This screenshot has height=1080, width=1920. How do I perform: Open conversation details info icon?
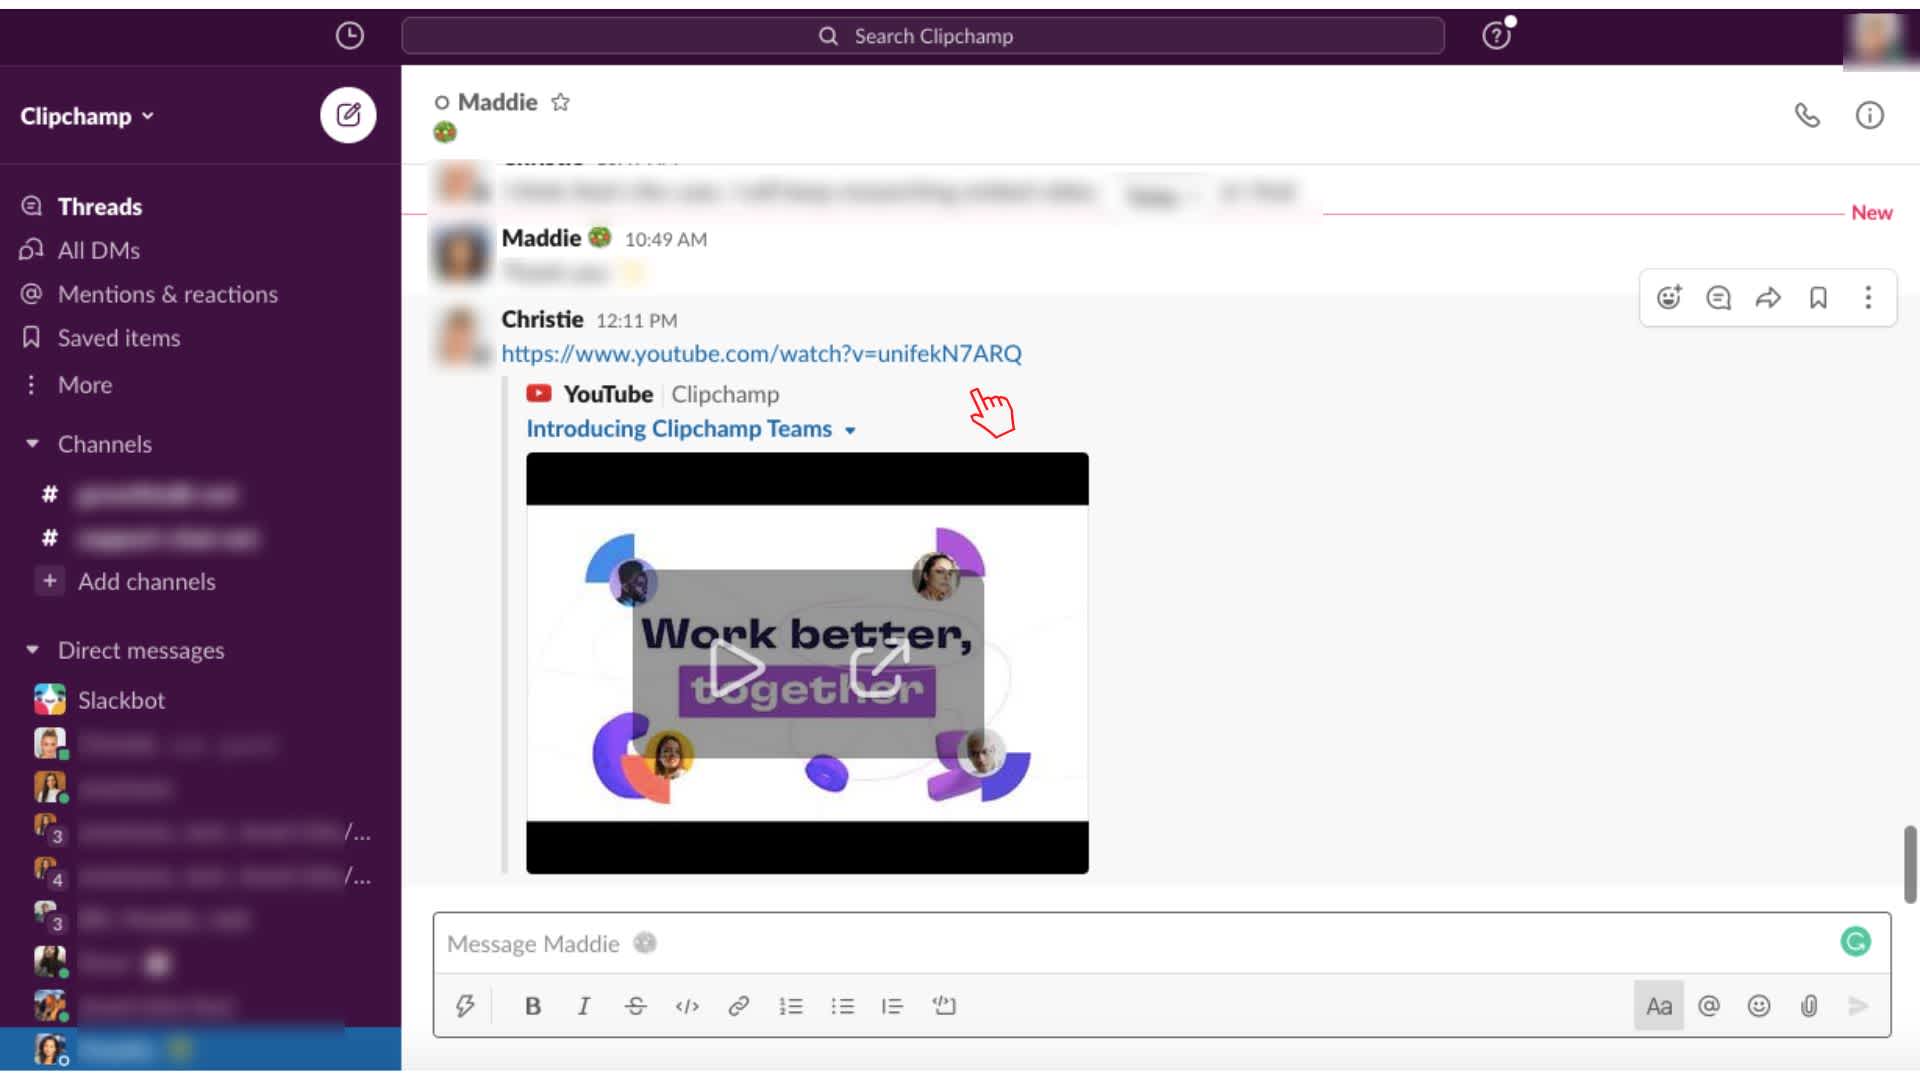(1869, 115)
